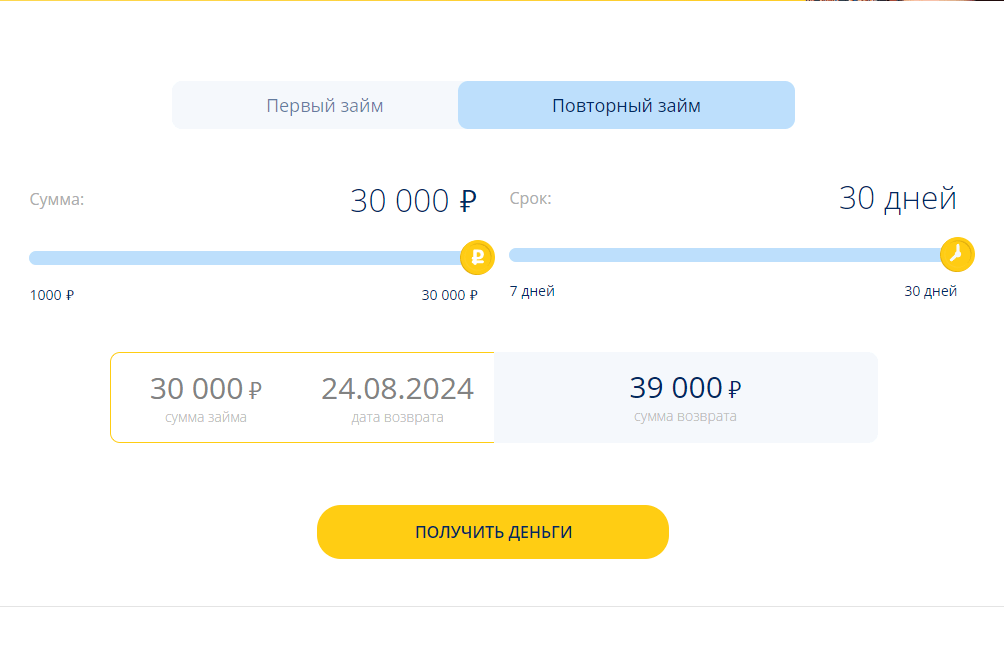This screenshot has width=1004, height=647.
Task: Click the 7 дней minimum term label
Action: tap(532, 291)
